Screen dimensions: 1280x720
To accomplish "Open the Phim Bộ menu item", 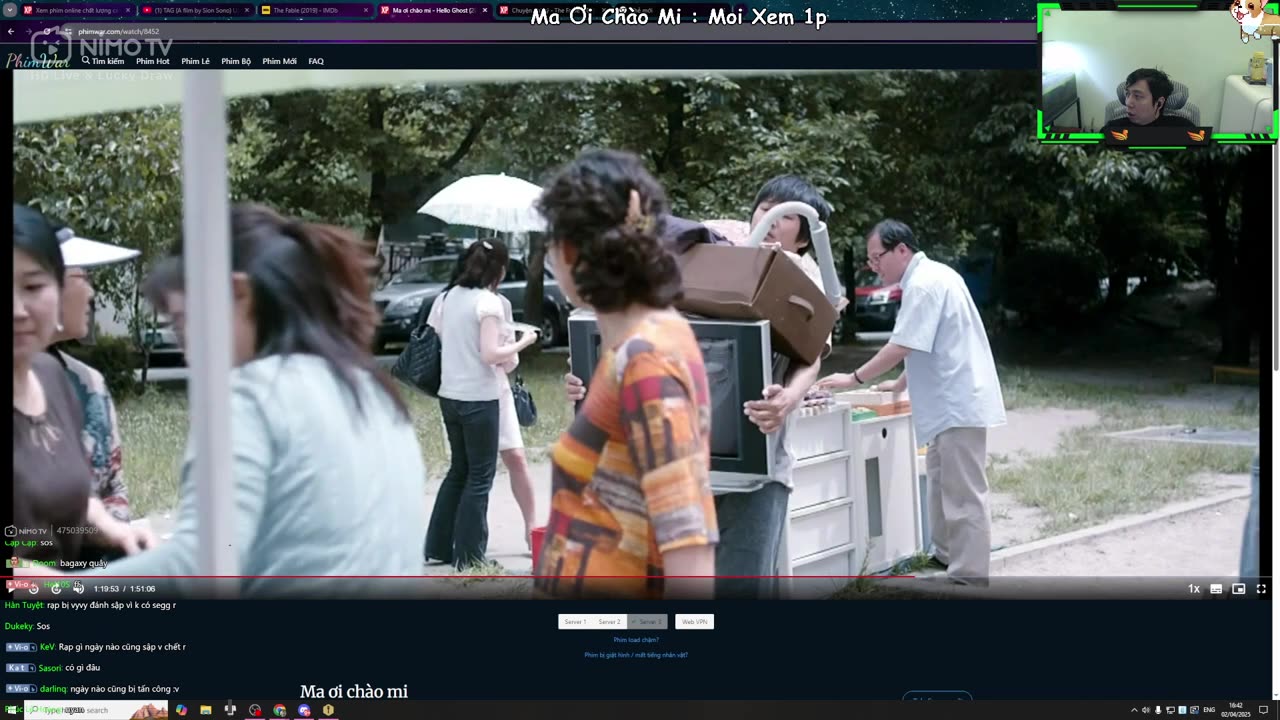I will (x=236, y=61).
